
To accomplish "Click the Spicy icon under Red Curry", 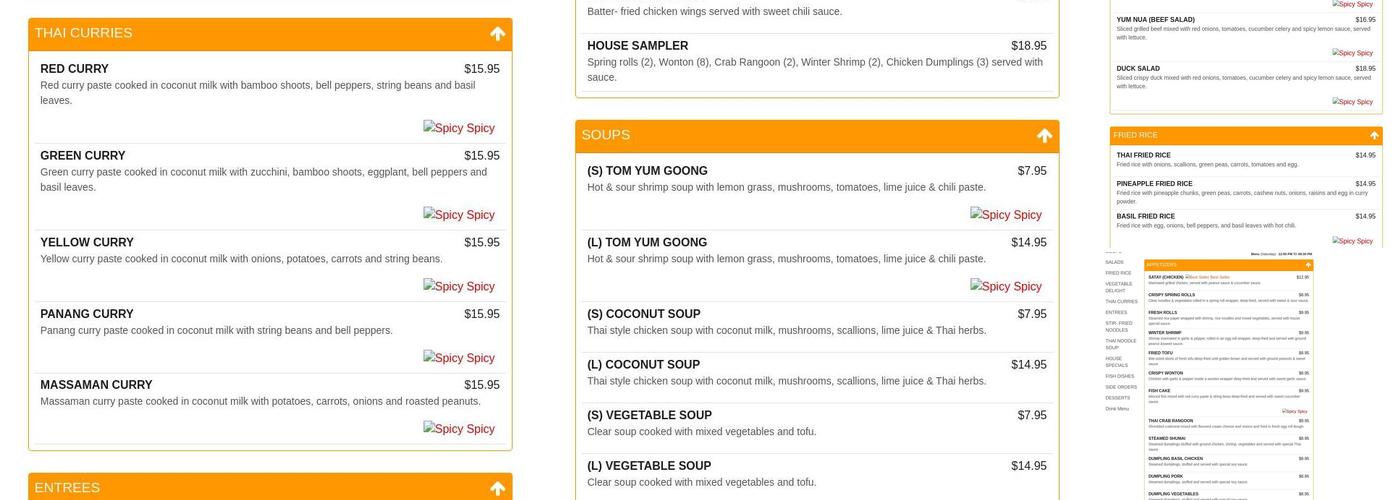I will tap(459, 128).
